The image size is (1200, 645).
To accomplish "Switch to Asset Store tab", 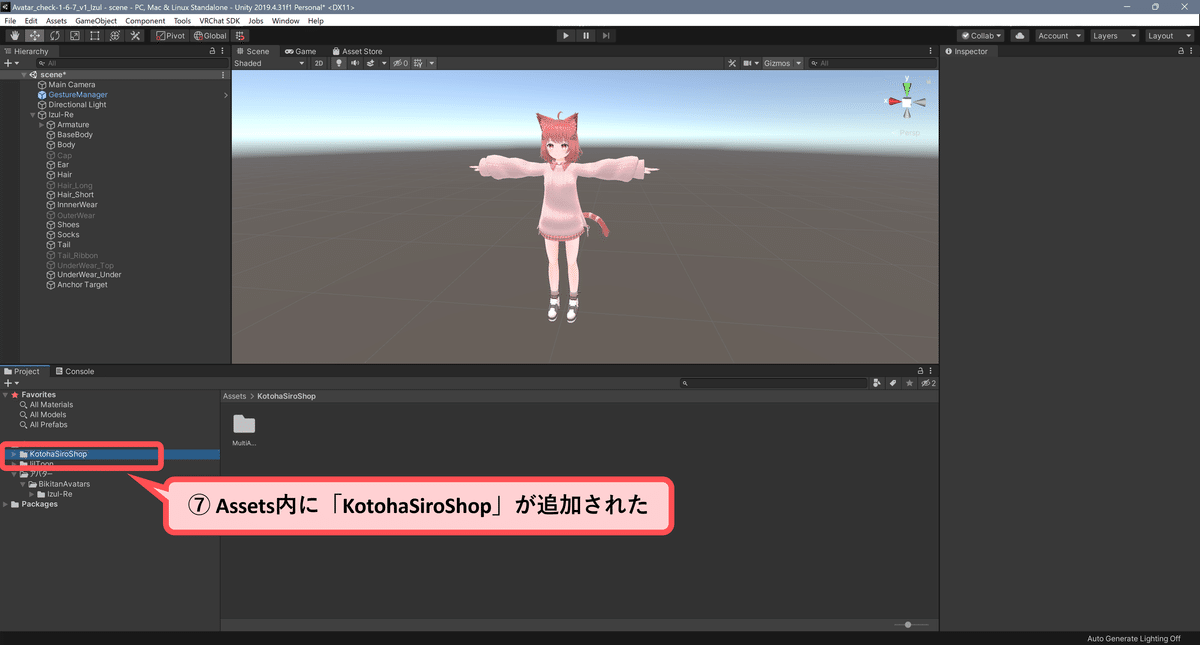I will 357,51.
